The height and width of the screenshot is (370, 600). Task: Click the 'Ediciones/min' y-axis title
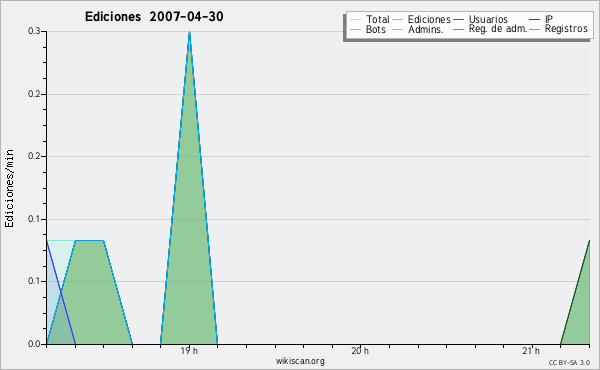point(9,189)
